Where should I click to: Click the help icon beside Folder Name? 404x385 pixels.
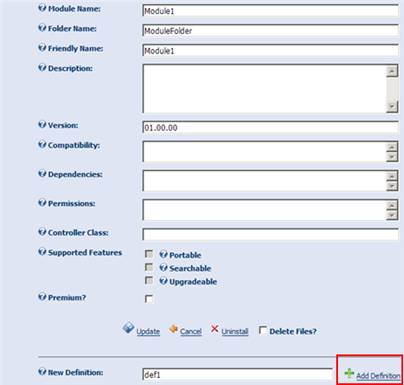42,28
